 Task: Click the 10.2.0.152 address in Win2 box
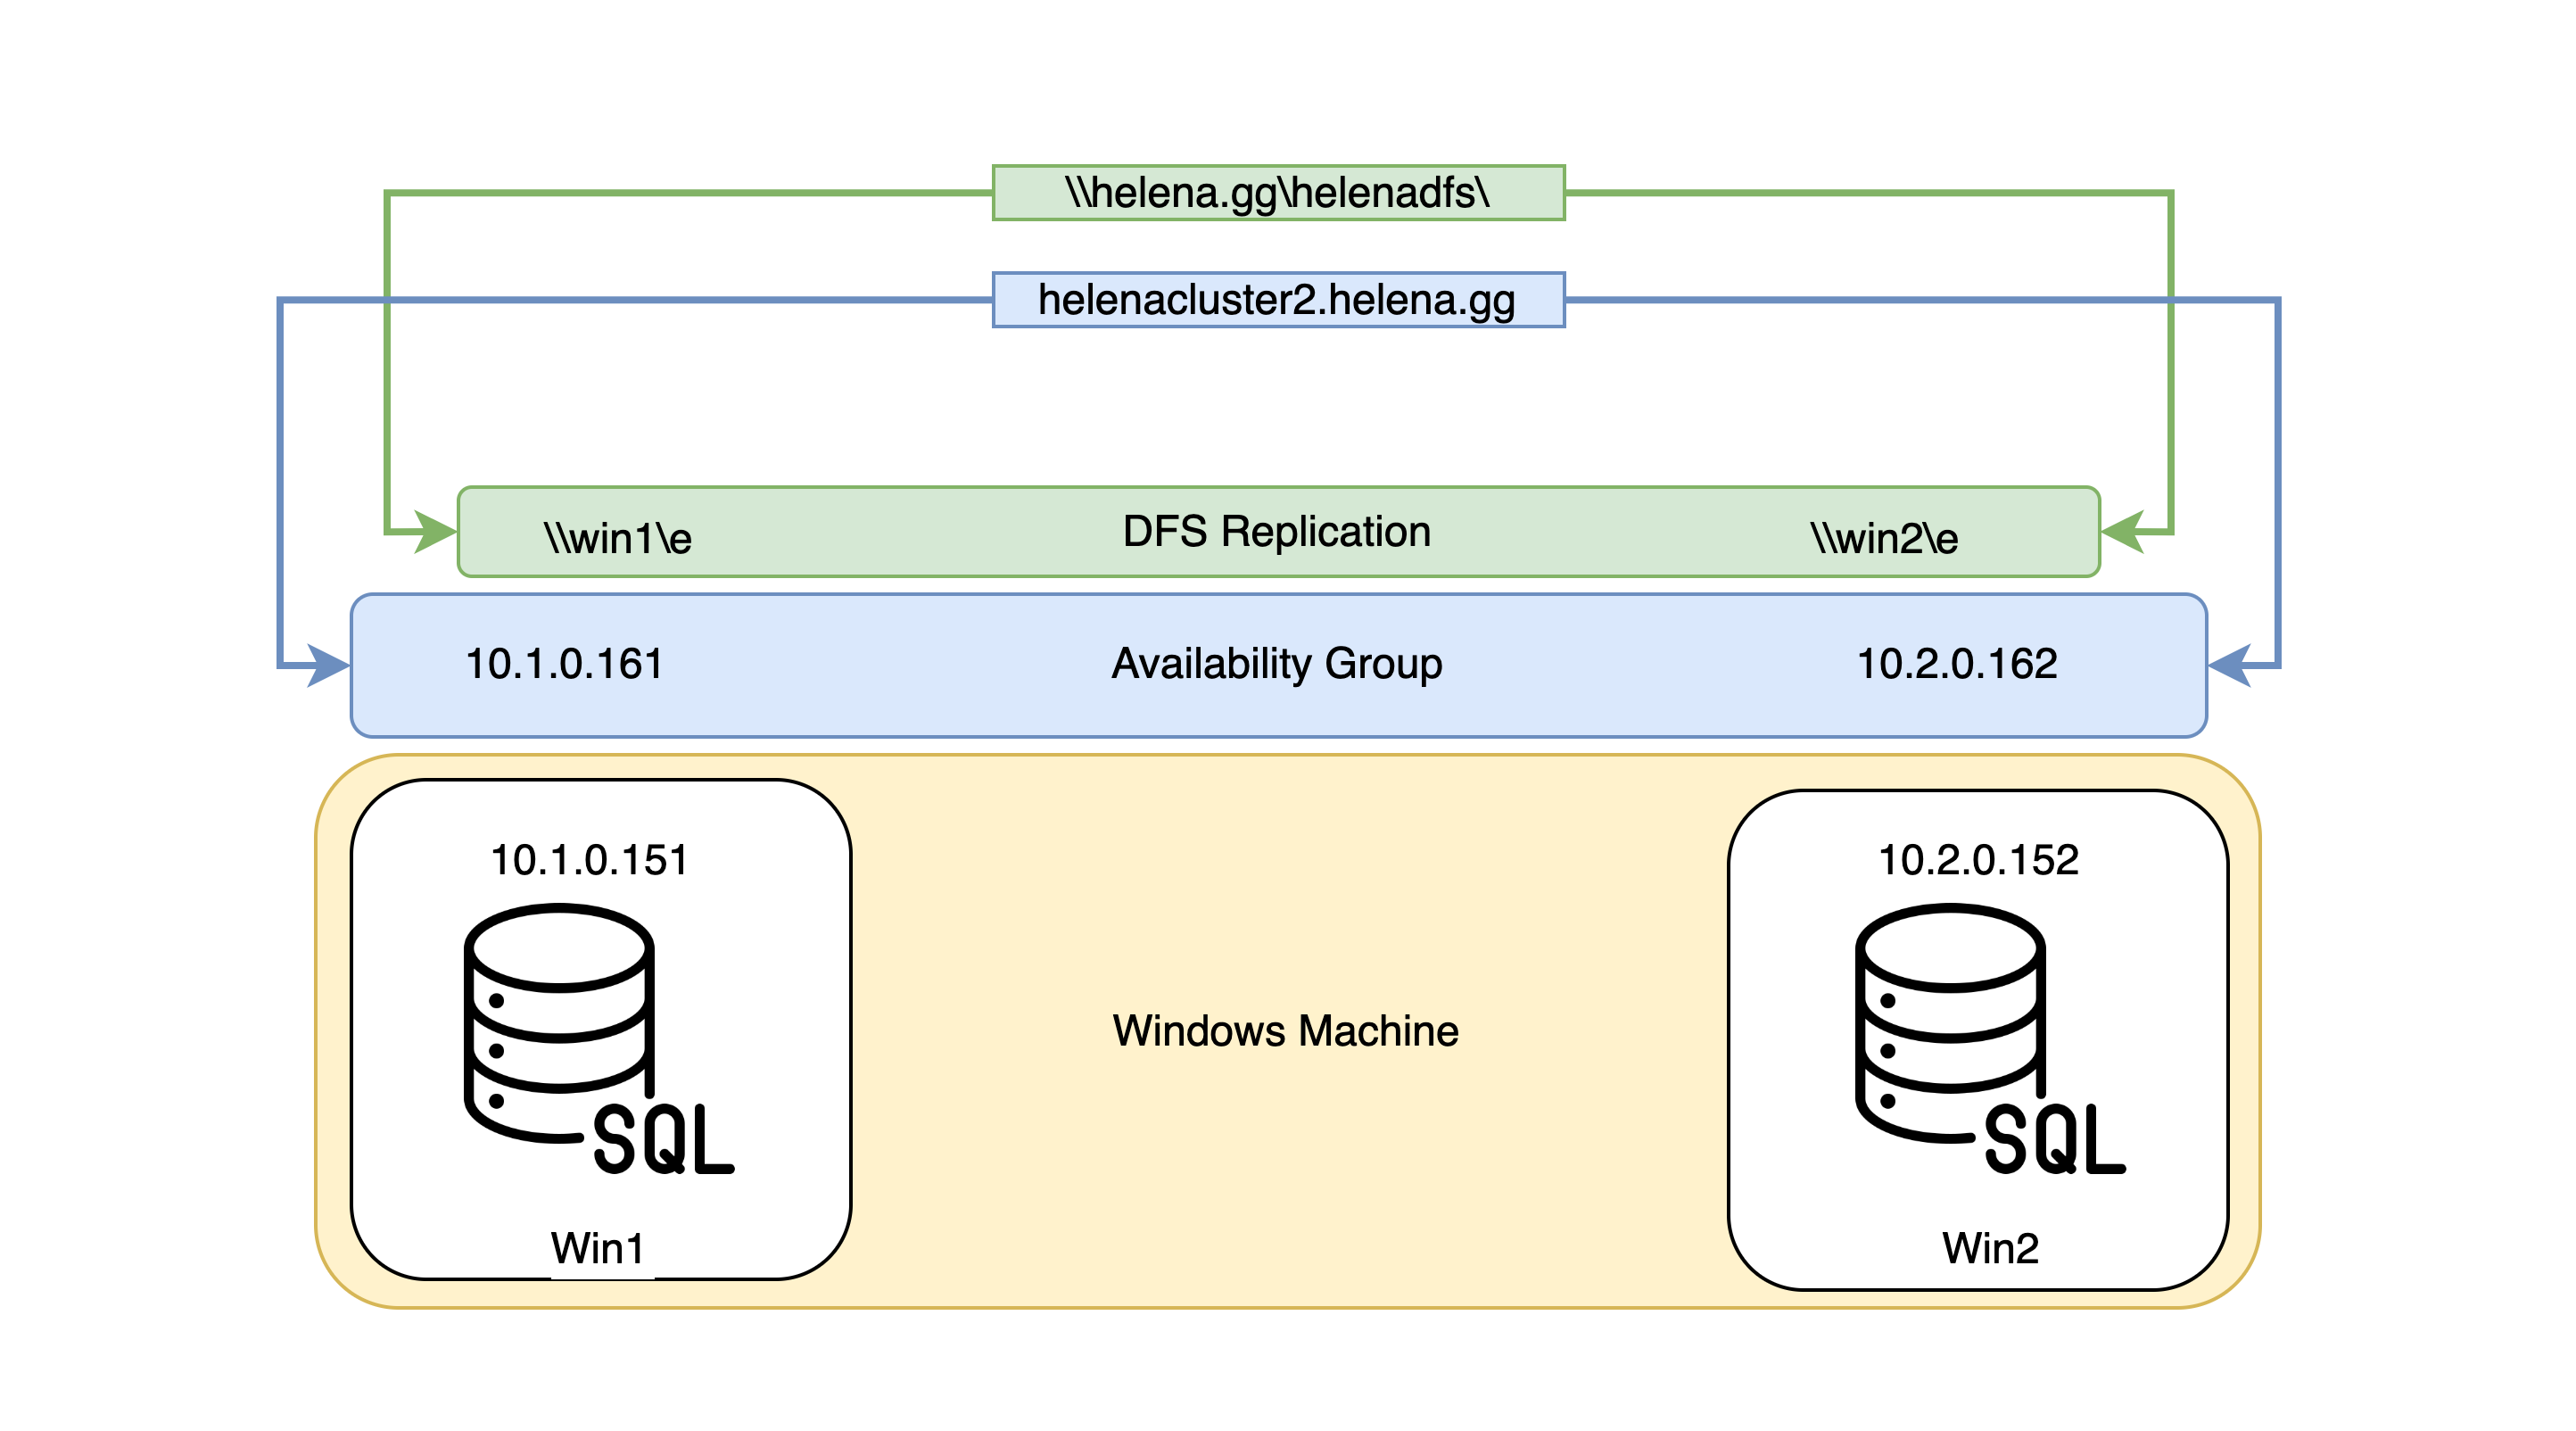click(x=1978, y=860)
